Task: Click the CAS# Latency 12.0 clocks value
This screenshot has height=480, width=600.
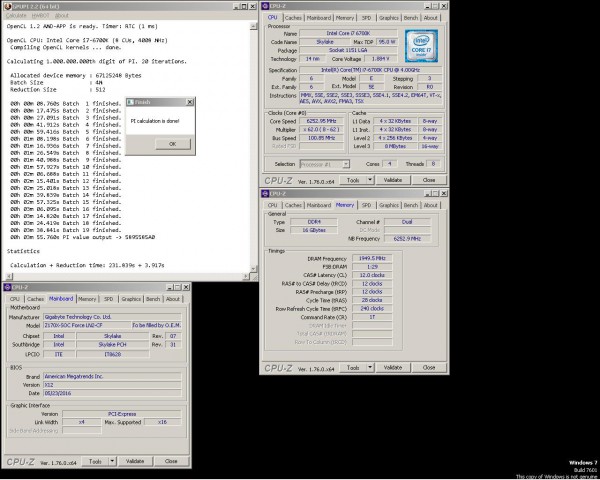Action: coord(372,275)
